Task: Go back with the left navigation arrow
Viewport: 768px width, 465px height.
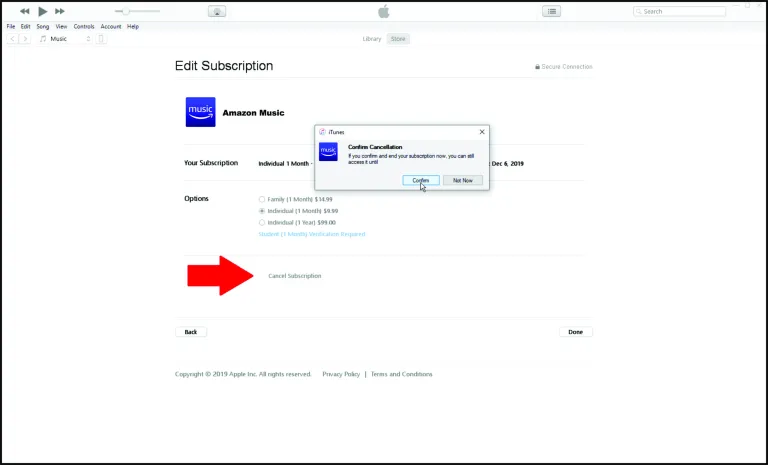Action: coord(13,39)
